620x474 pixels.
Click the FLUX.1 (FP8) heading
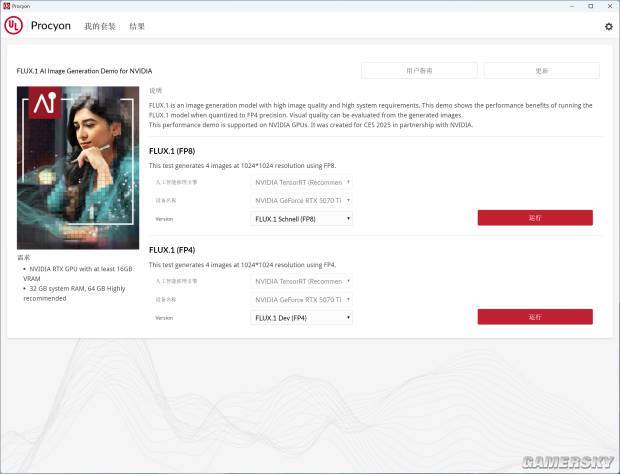click(172, 151)
